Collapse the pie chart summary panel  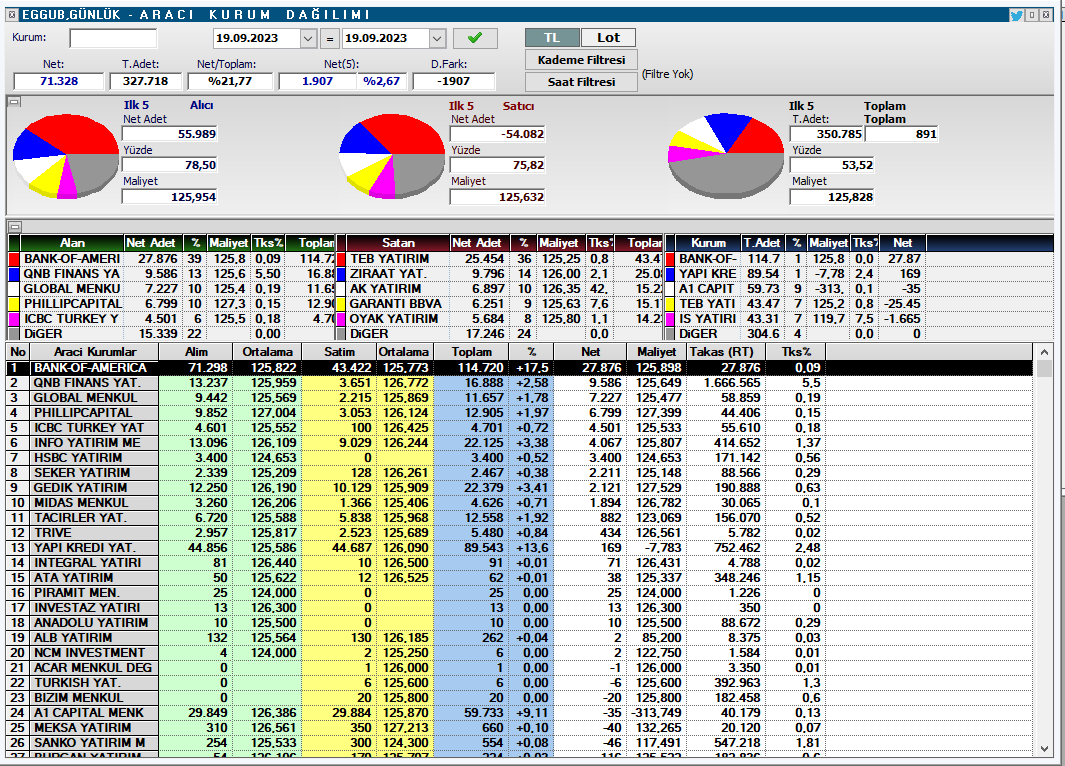[x=14, y=102]
